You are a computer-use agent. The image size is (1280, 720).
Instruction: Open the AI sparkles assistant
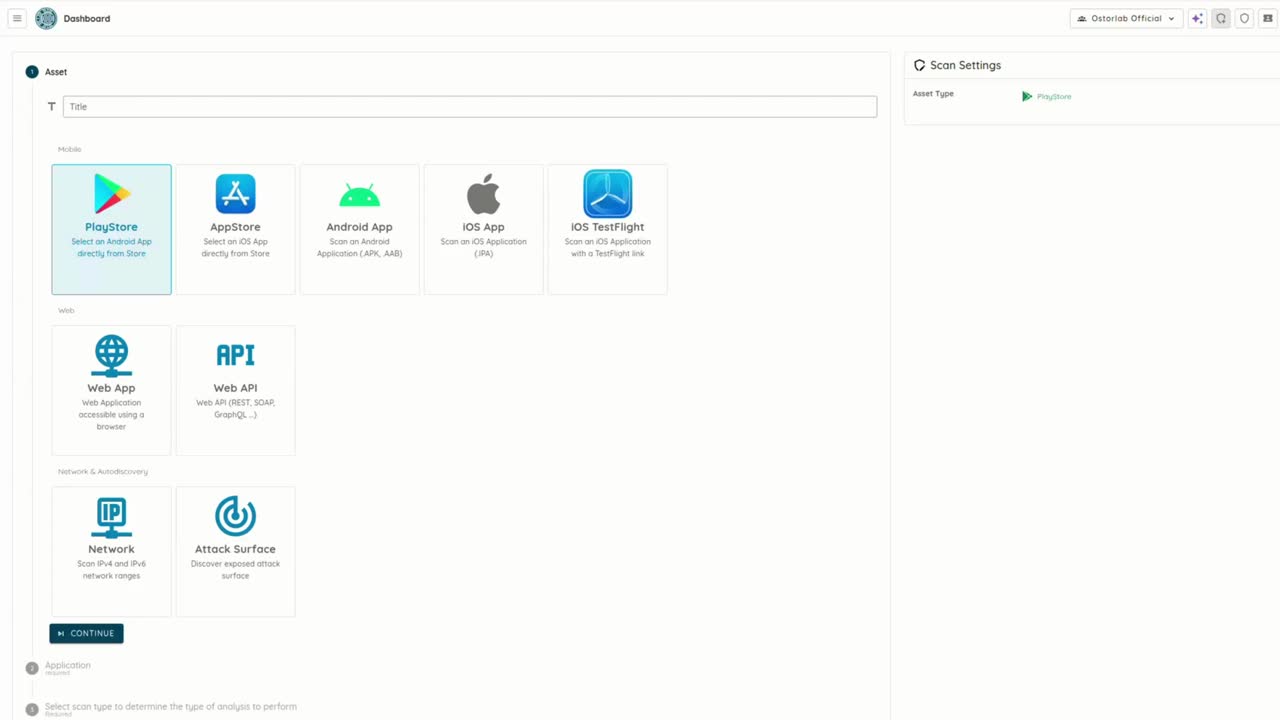click(x=1197, y=18)
